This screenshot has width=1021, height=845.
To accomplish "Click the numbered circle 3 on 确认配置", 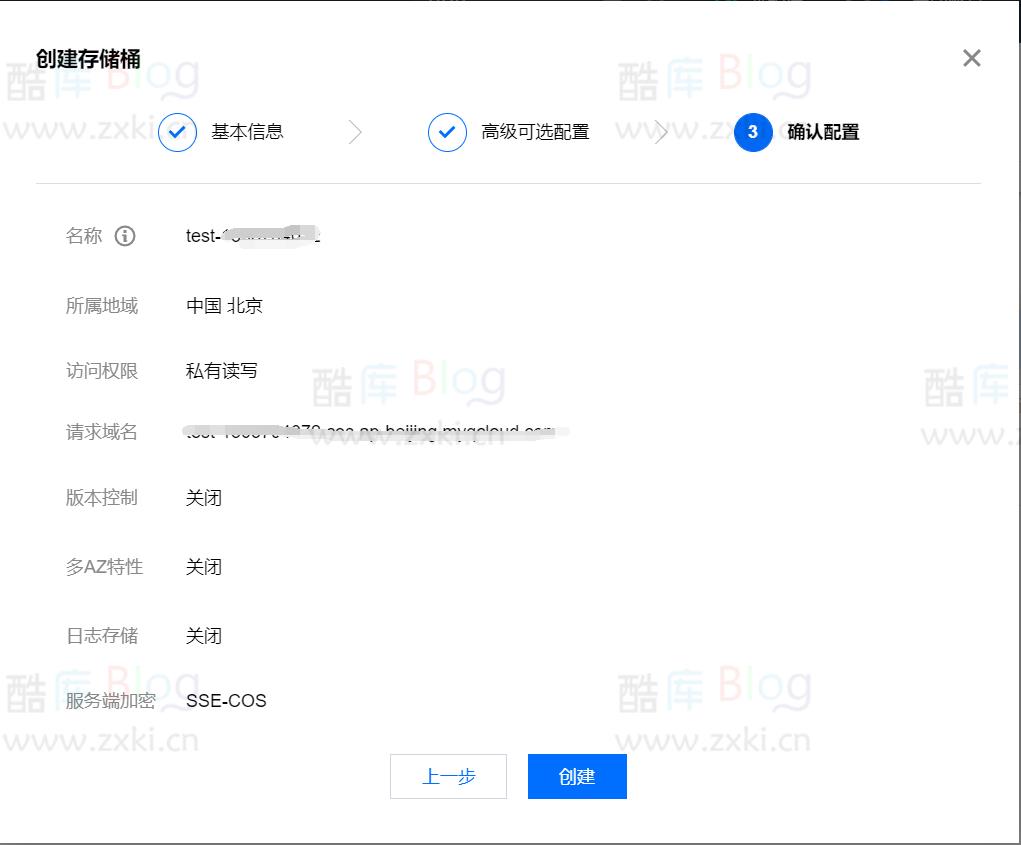I will click(x=752, y=132).
